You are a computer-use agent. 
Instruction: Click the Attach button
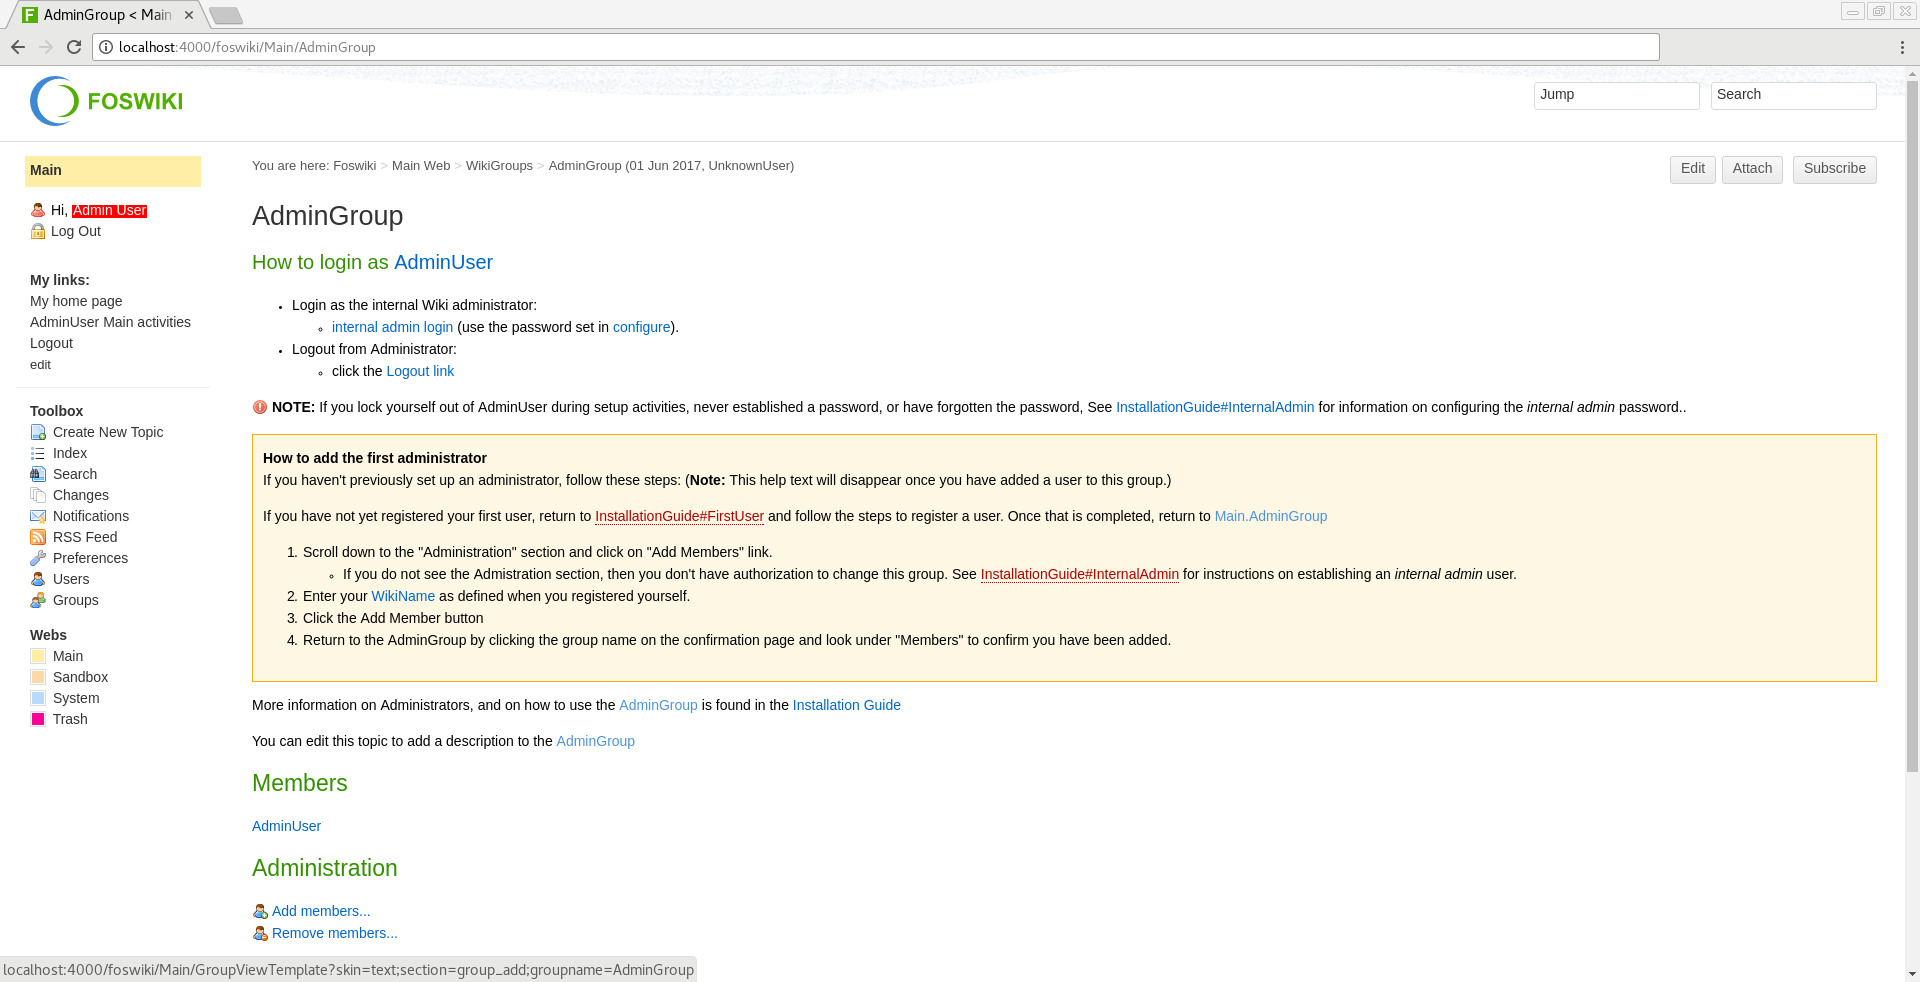(x=1752, y=169)
